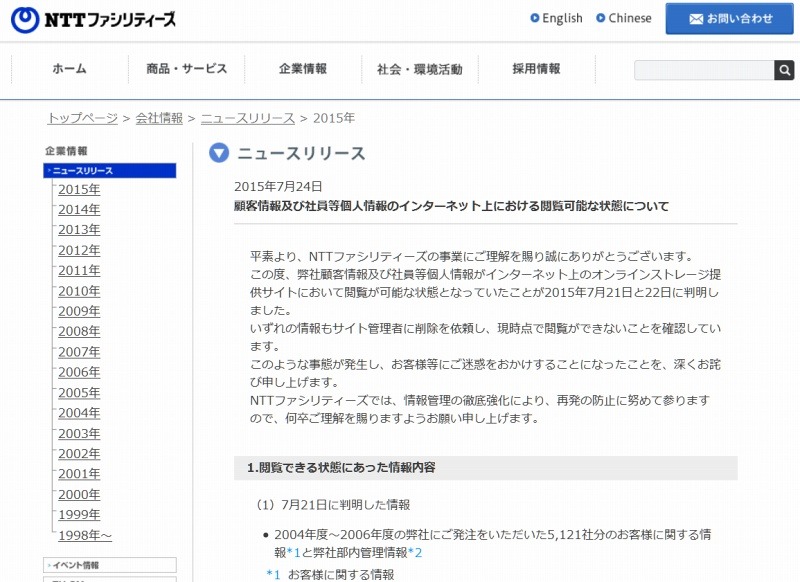Select ニュースリリース in the sidebar

click(x=110, y=171)
